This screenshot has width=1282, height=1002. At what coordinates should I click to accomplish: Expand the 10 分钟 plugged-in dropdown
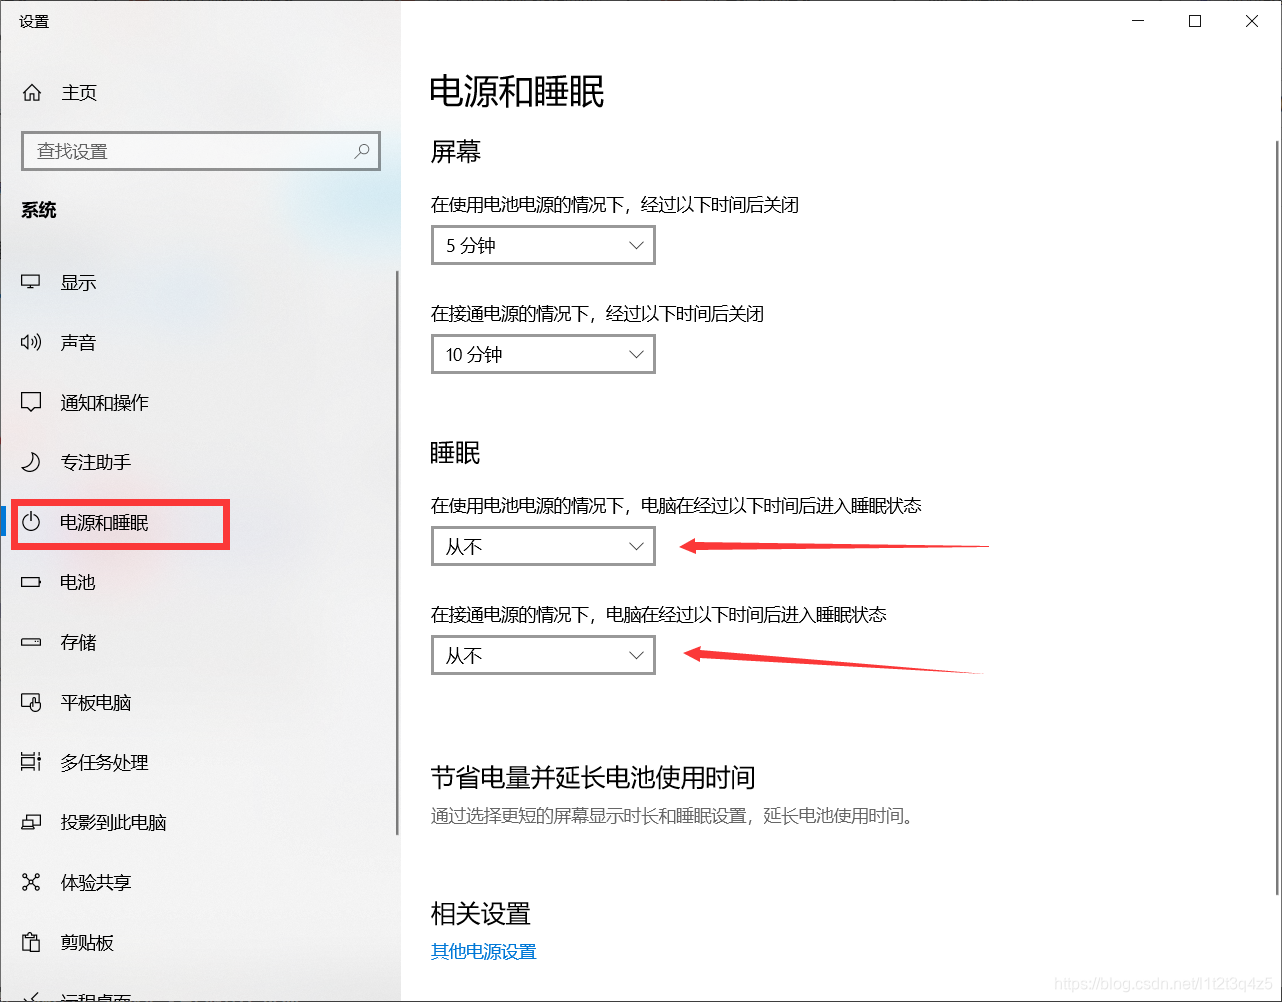click(x=542, y=354)
